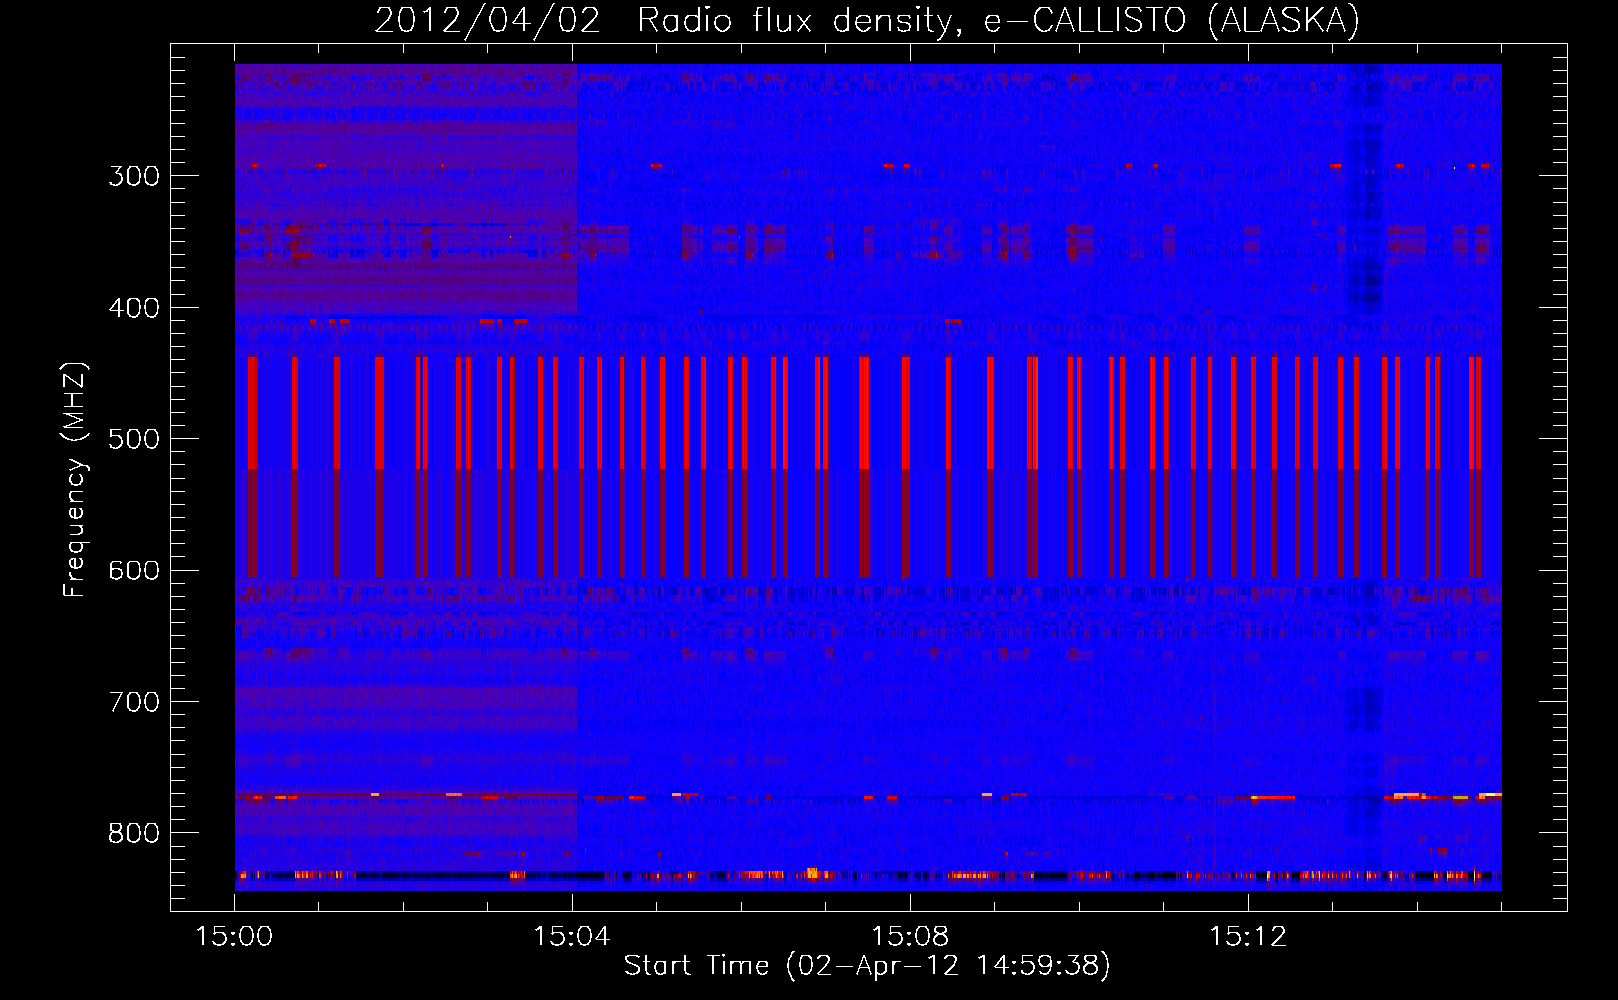Click the 15:04 time axis label
1618x1000 pixels.
click(x=572, y=937)
